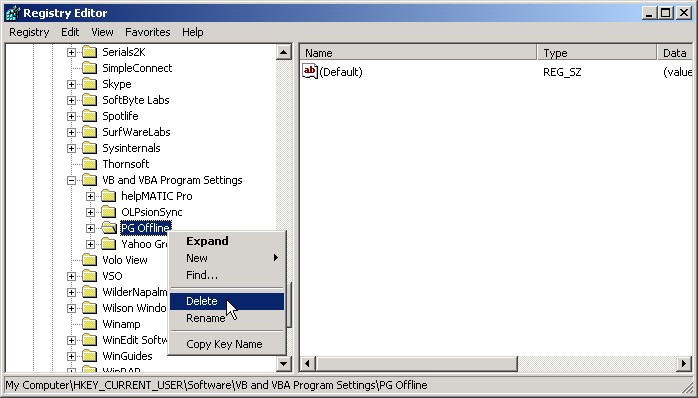Open the New submenu in context menu
This screenshot has height=398, width=698.
[x=227, y=258]
